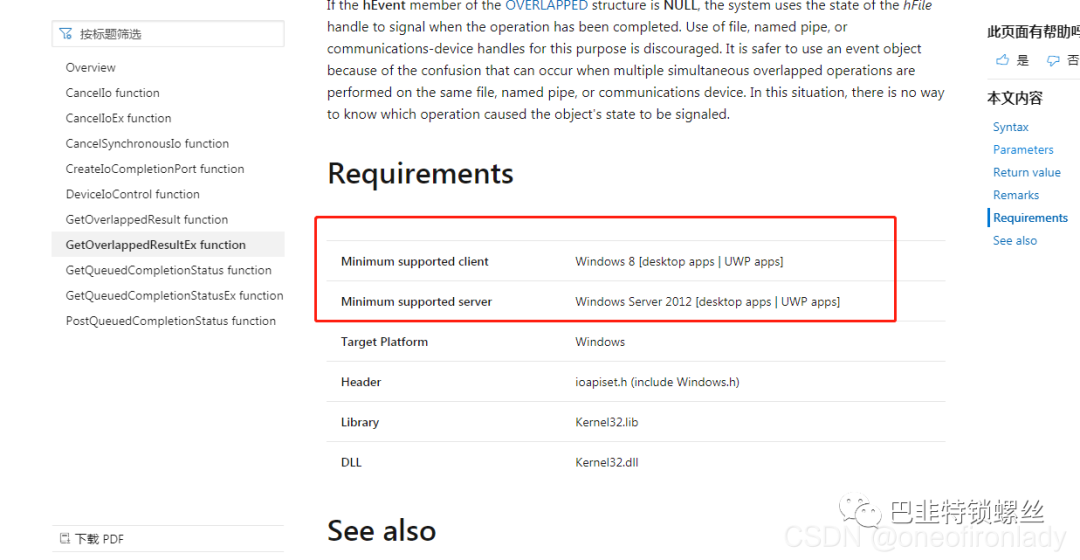Click the download PDF icon
Image resolution: width=1080 pixels, height=560 pixels.
click(65, 539)
